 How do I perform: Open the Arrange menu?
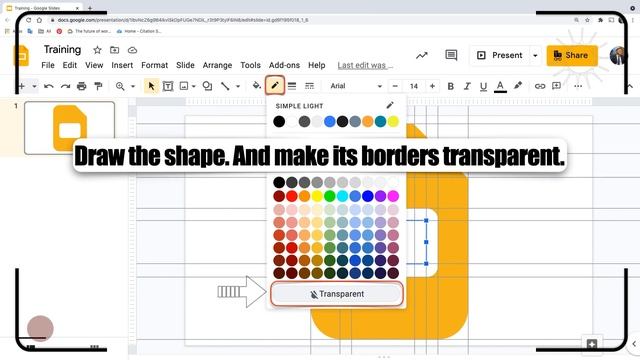217,65
